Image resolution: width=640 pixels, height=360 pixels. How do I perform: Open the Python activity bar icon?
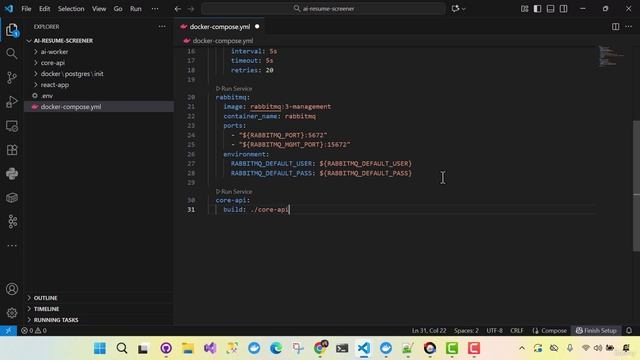coord(12,174)
